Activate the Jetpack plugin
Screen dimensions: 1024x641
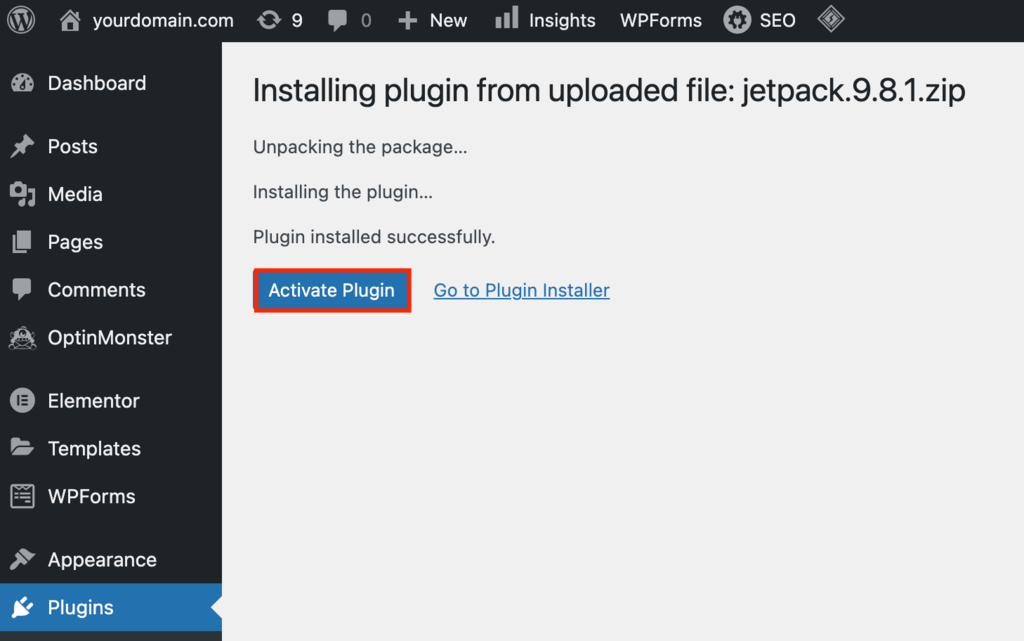click(332, 290)
